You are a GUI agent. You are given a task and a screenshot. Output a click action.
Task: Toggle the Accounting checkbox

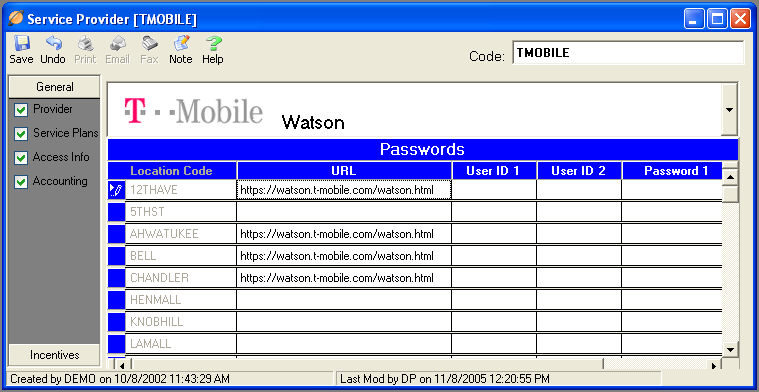21,182
